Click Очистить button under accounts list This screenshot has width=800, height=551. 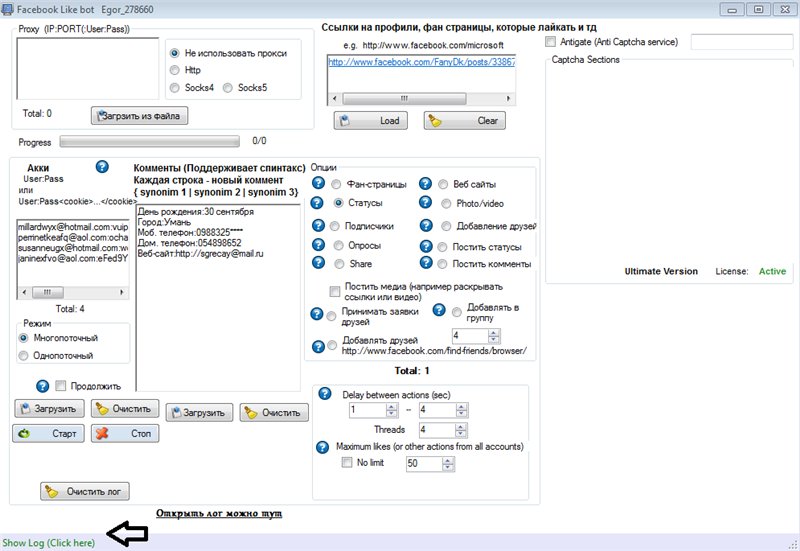125,409
